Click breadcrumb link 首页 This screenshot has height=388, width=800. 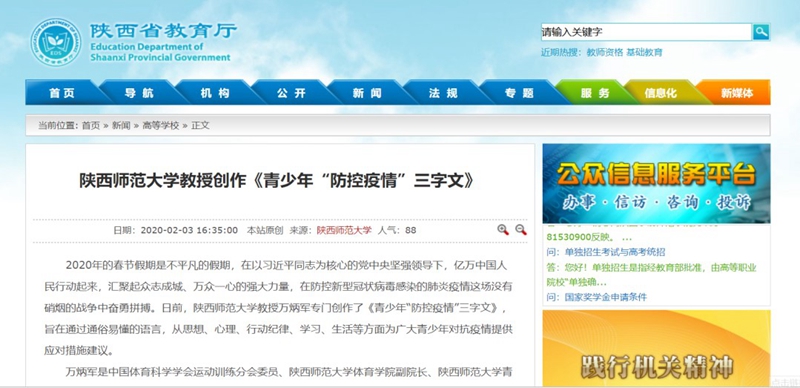click(x=91, y=126)
